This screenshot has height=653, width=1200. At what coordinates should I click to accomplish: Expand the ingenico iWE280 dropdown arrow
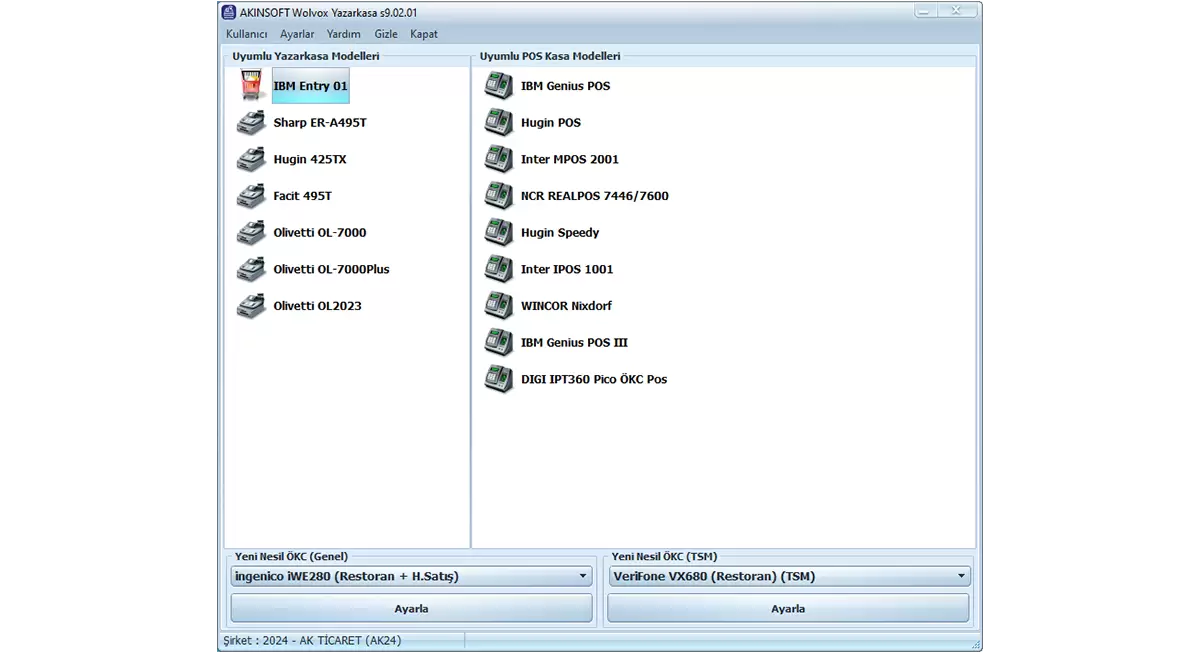584,577
